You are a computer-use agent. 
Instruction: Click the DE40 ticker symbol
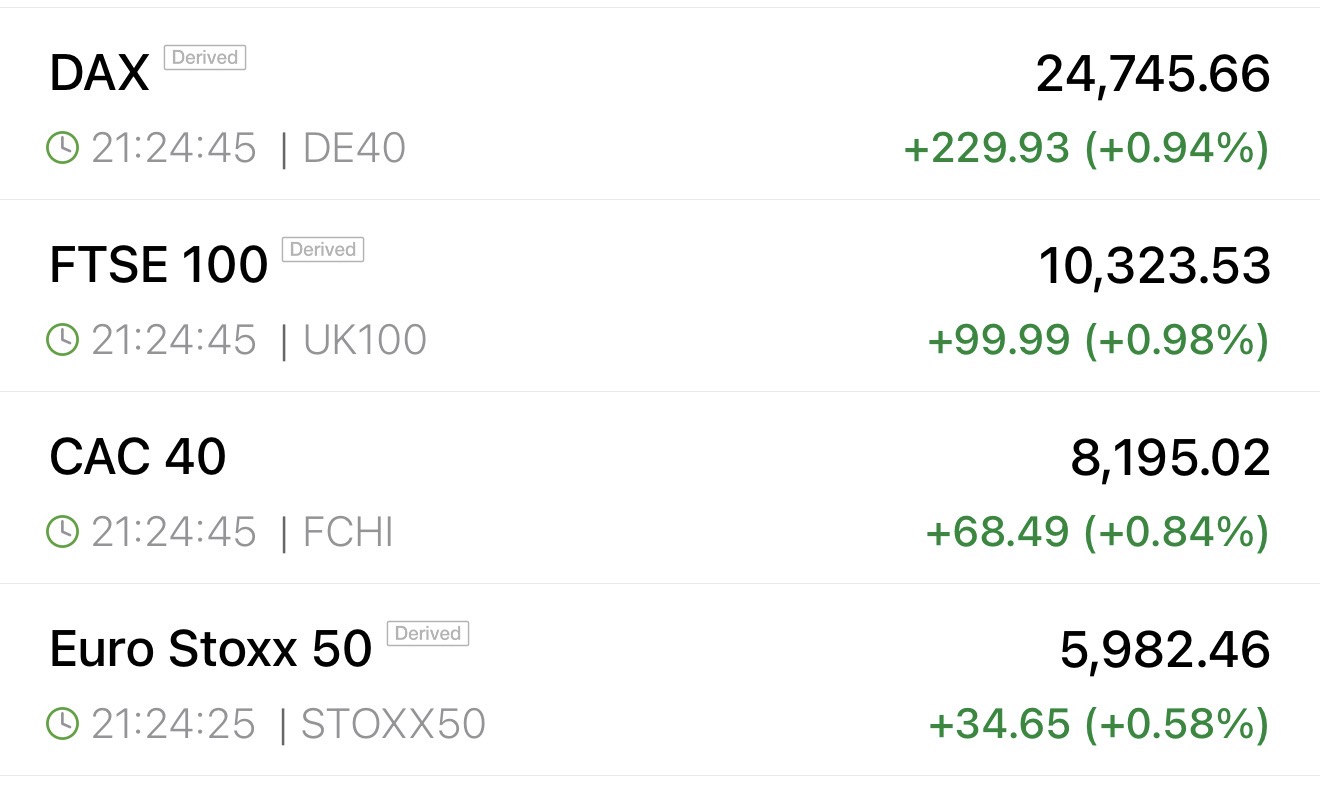pyautogui.click(x=354, y=149)
